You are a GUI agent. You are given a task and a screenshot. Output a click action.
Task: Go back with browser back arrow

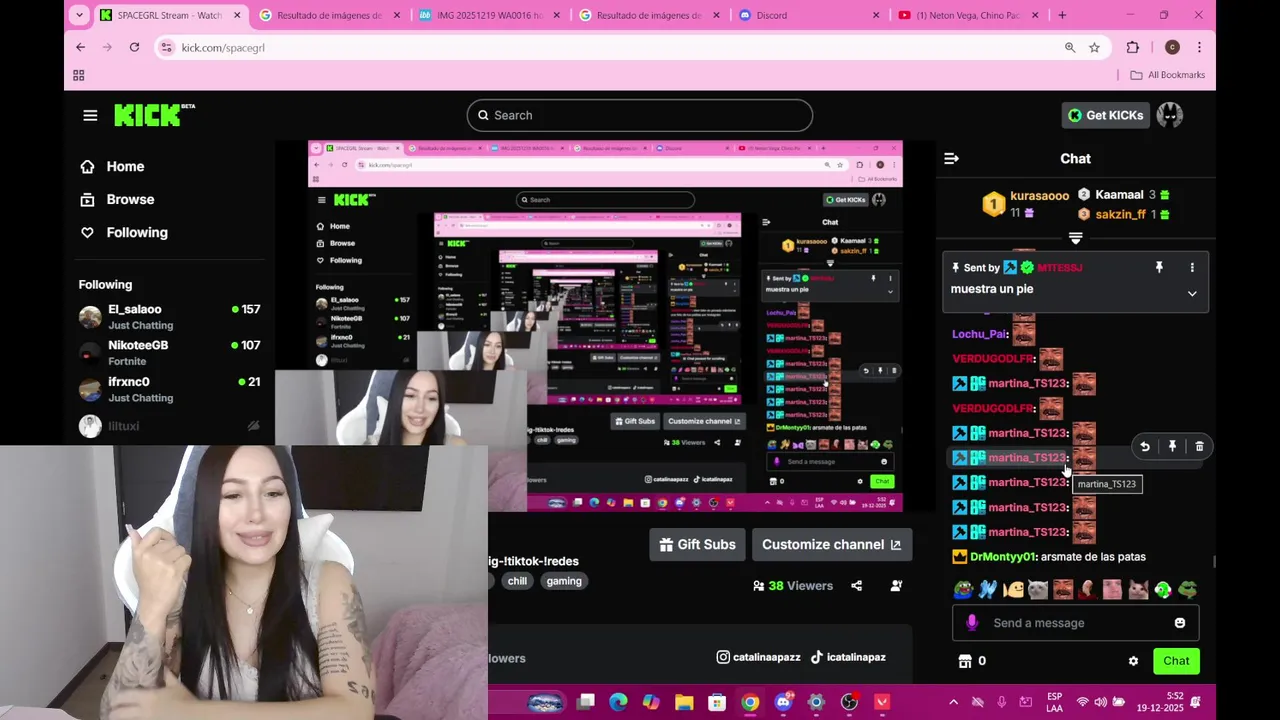81,47
